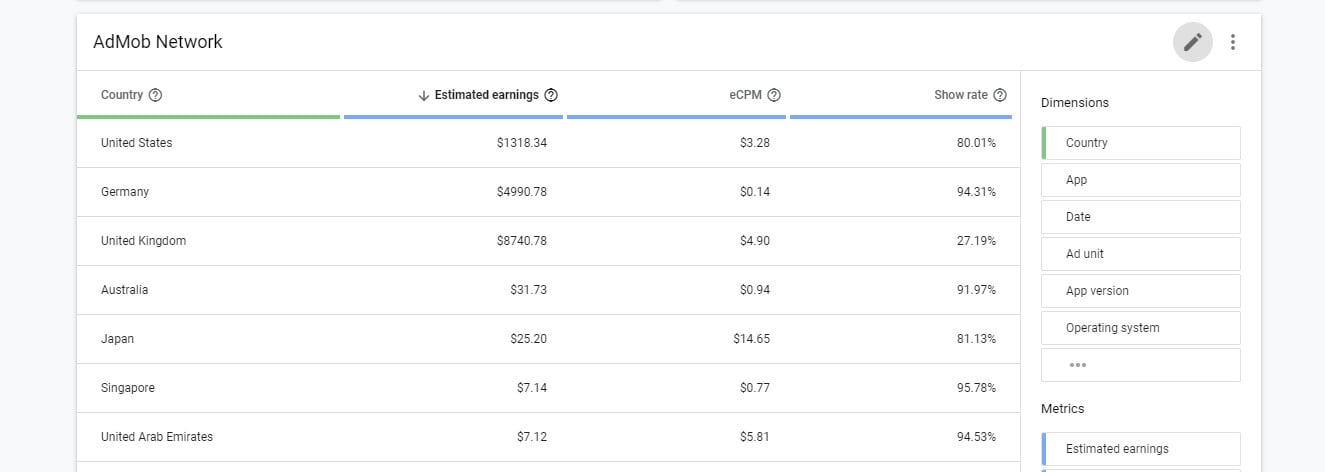This screenshot has height=472, width=1325.
Task: Select the App dimension
Action: (x=1141, y=180)
